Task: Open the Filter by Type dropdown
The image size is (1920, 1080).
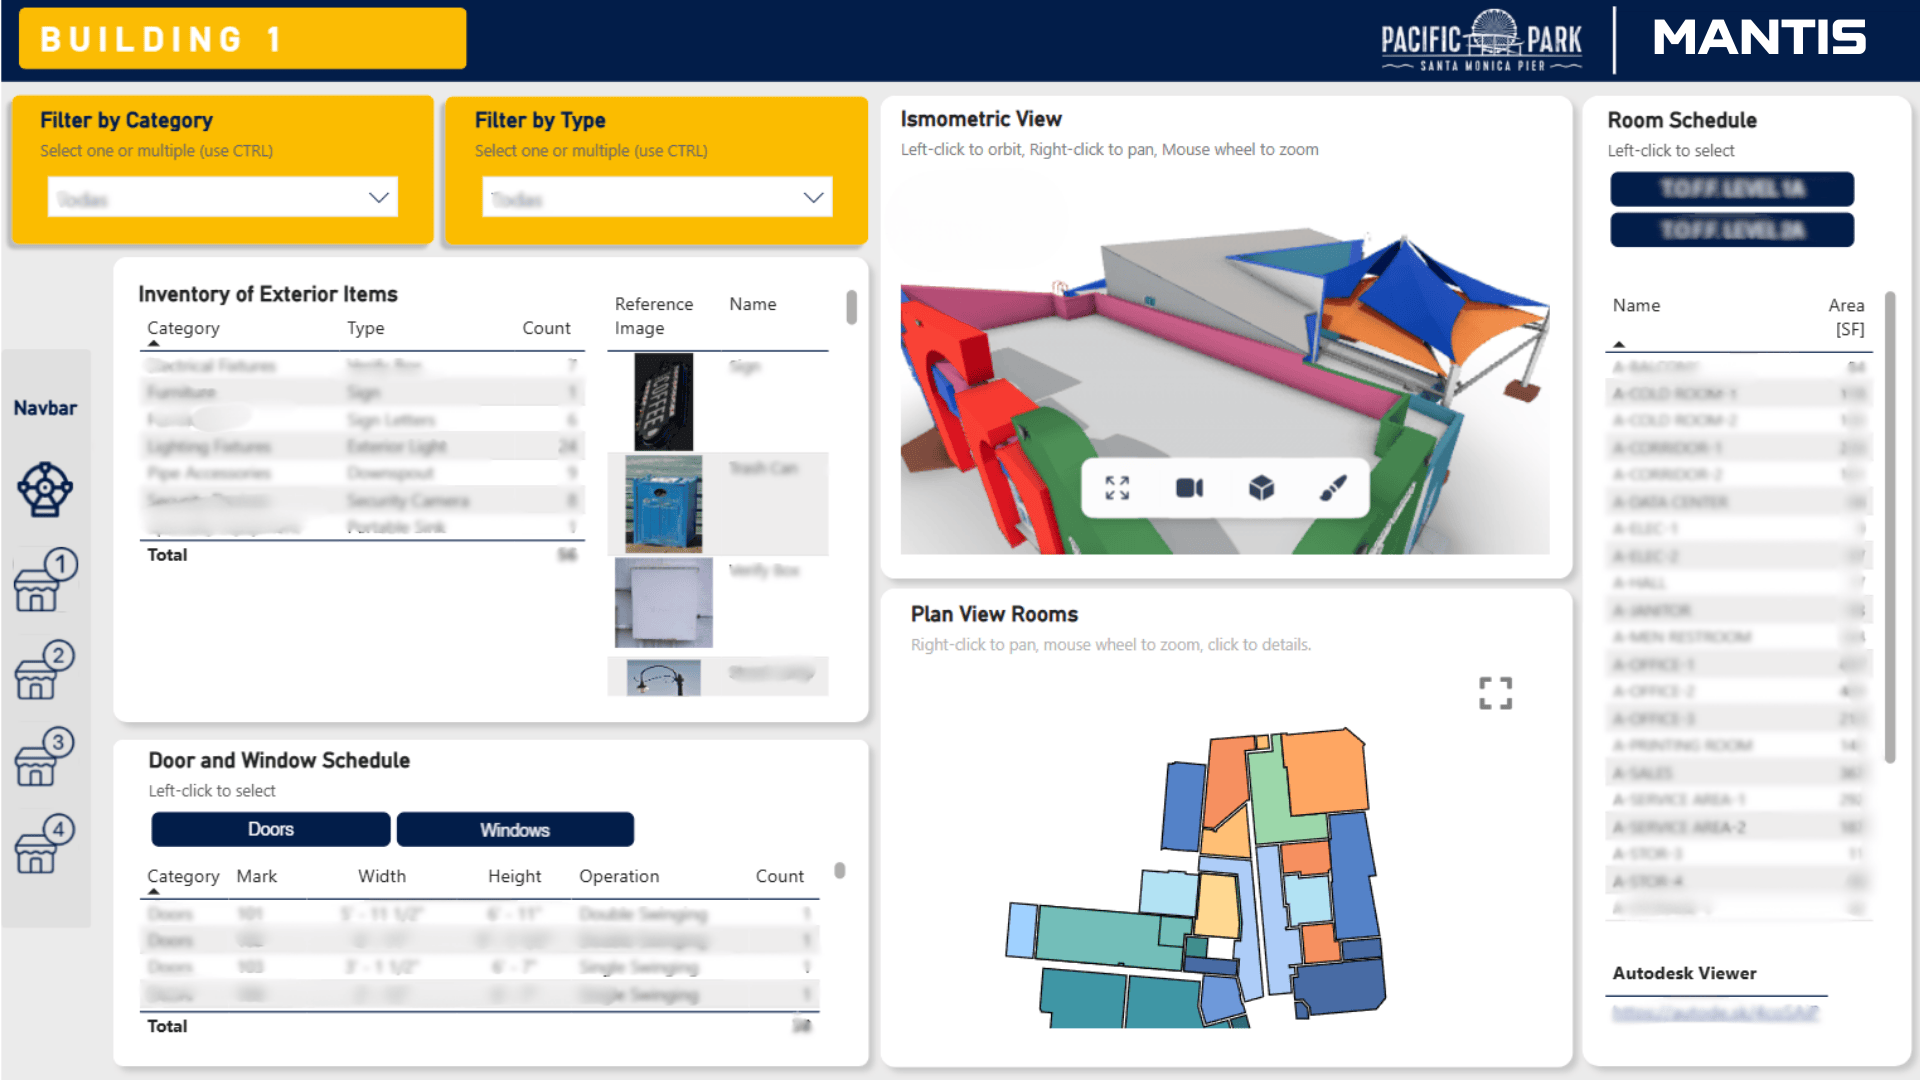Action: [x=657, y=198]
